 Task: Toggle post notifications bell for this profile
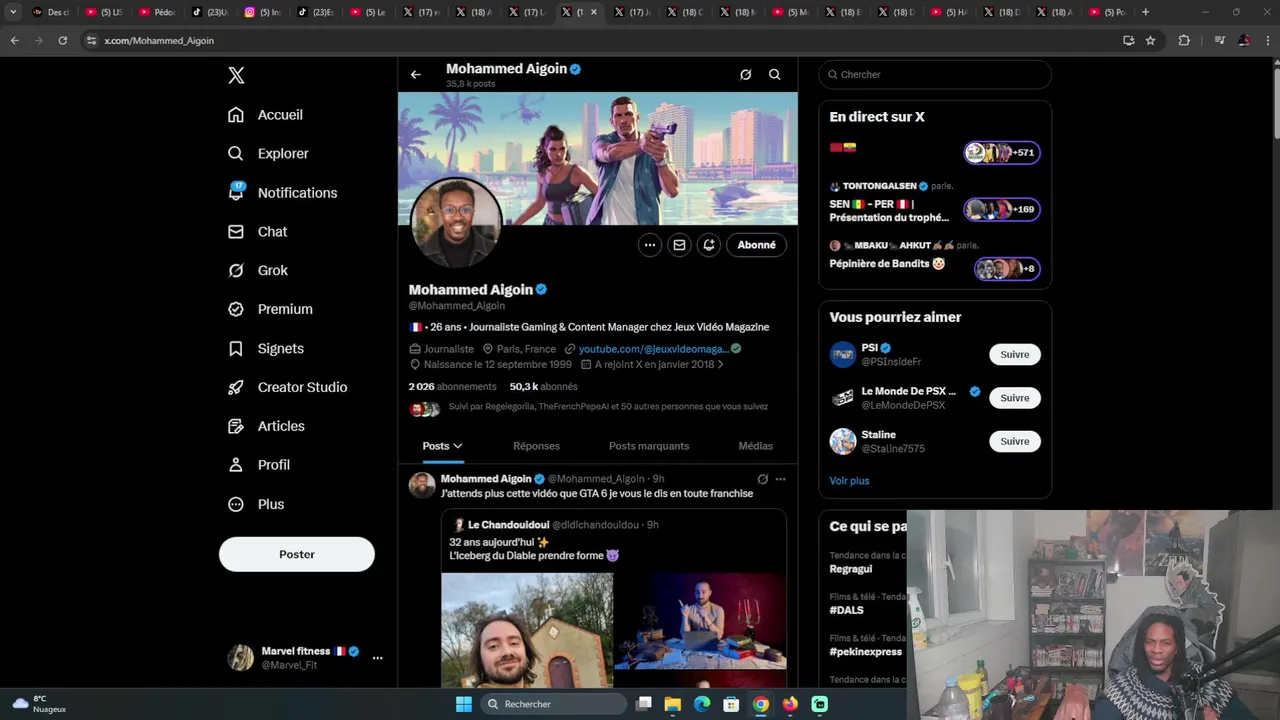point(709,245)
